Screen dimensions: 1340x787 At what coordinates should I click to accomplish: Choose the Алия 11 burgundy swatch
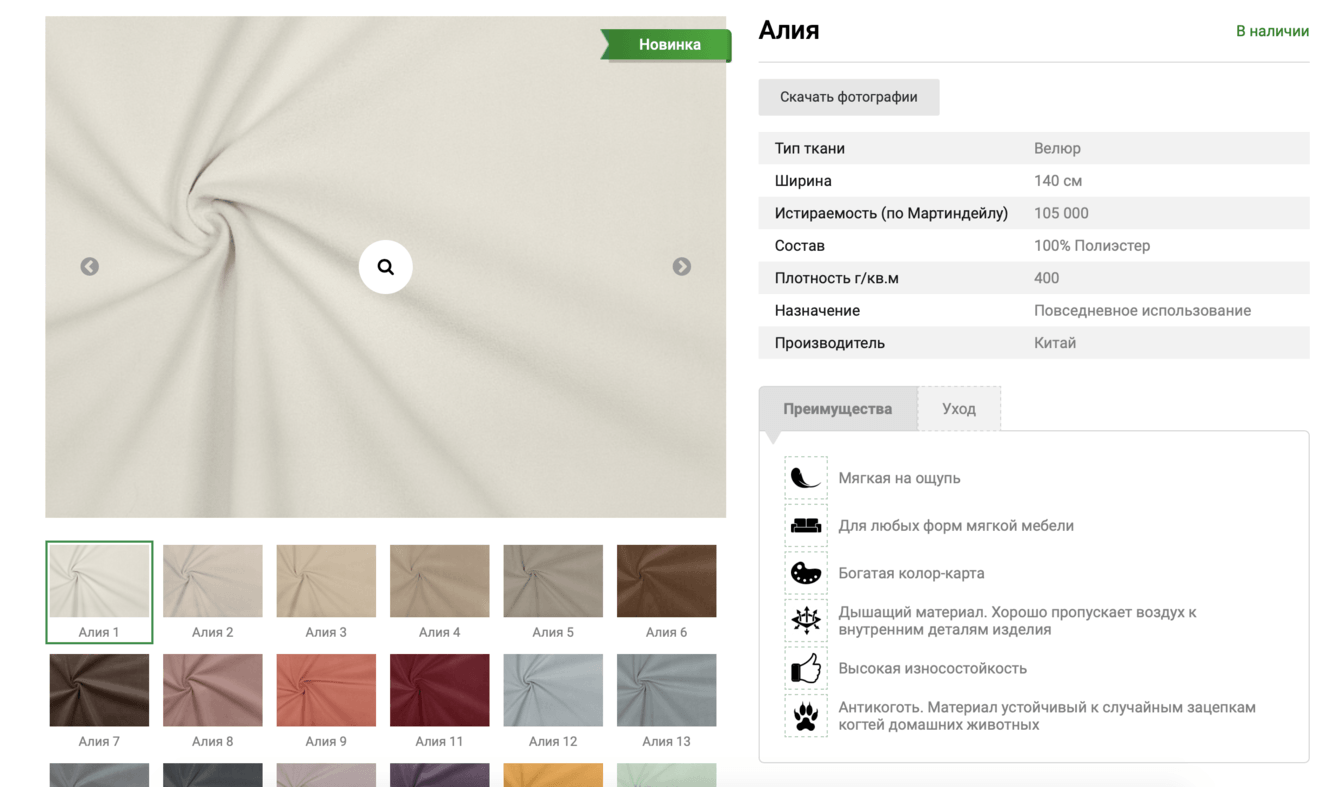tap(440, 690)
